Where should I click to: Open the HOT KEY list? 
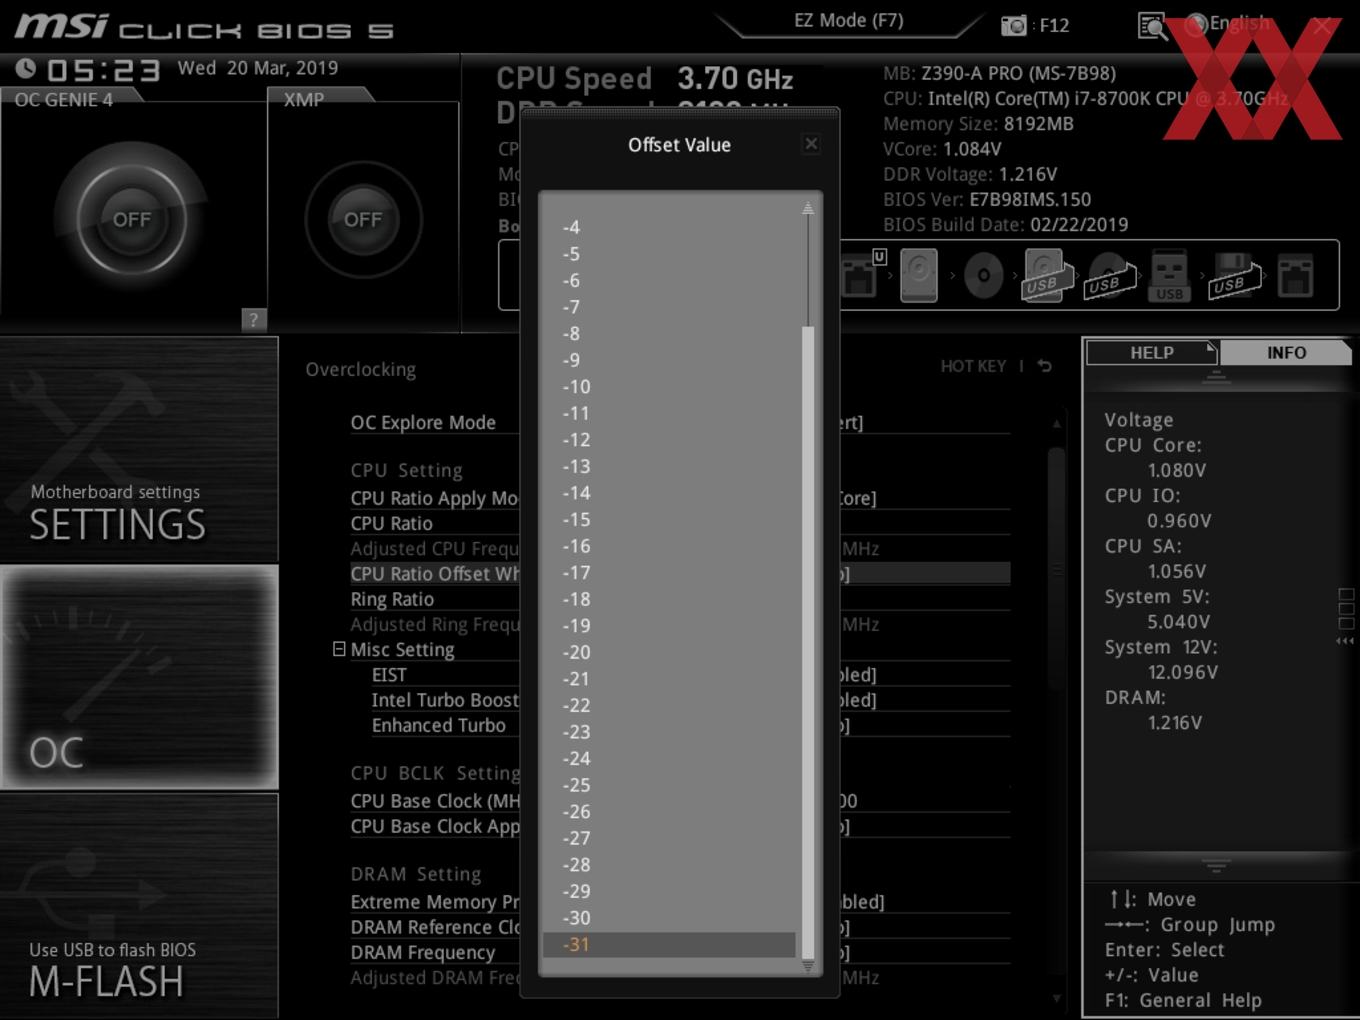[x=973, y=366]
